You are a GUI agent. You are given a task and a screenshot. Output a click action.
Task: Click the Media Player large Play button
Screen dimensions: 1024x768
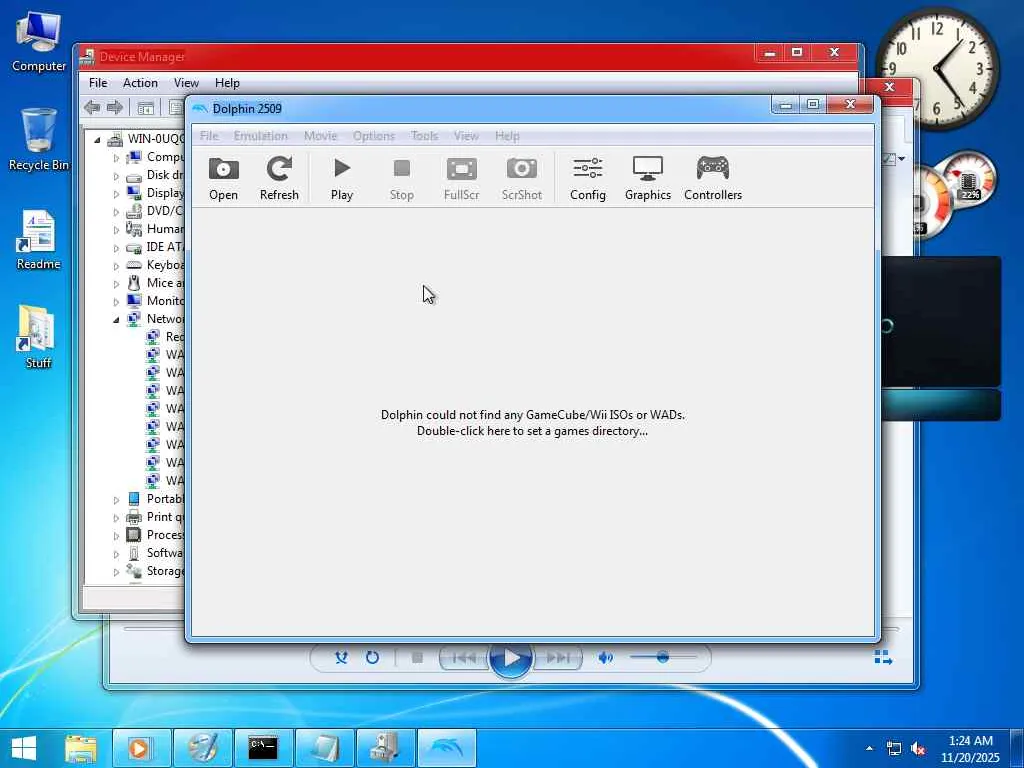pyautogui.click(x=511, y=658)
